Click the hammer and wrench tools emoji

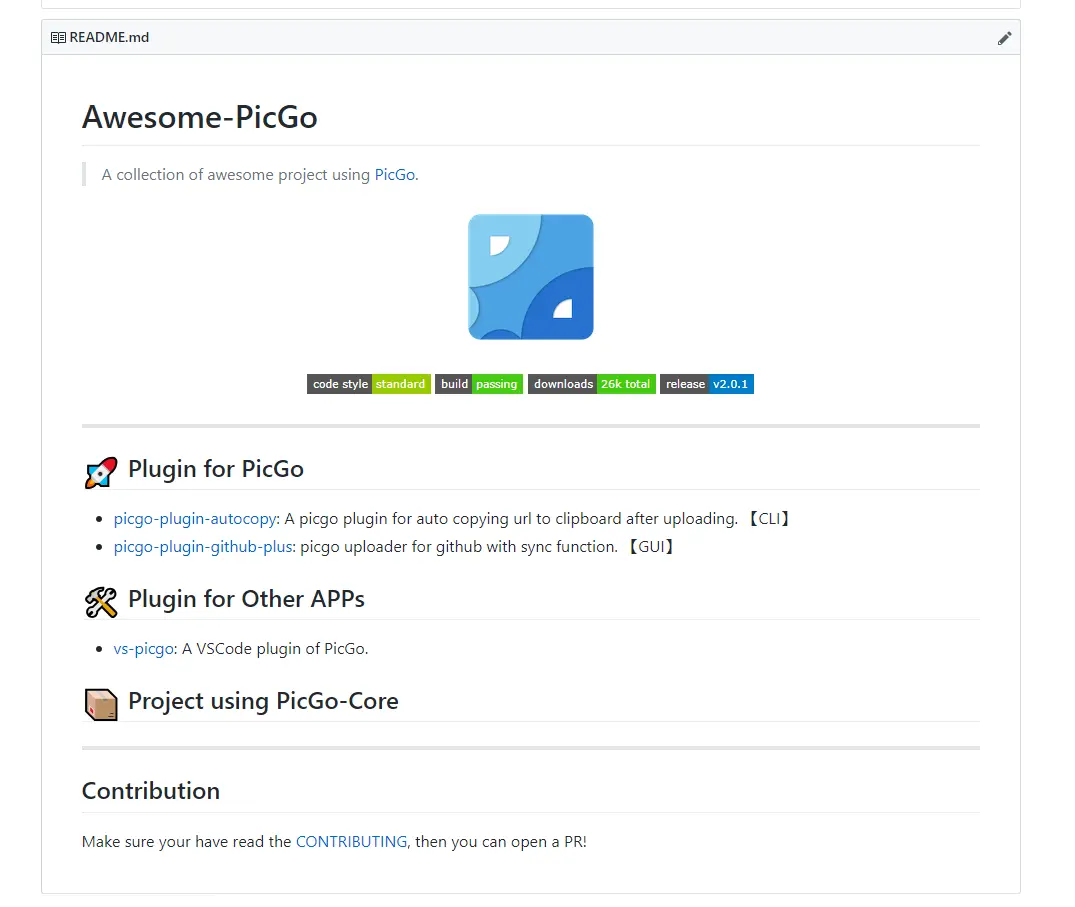101,602
